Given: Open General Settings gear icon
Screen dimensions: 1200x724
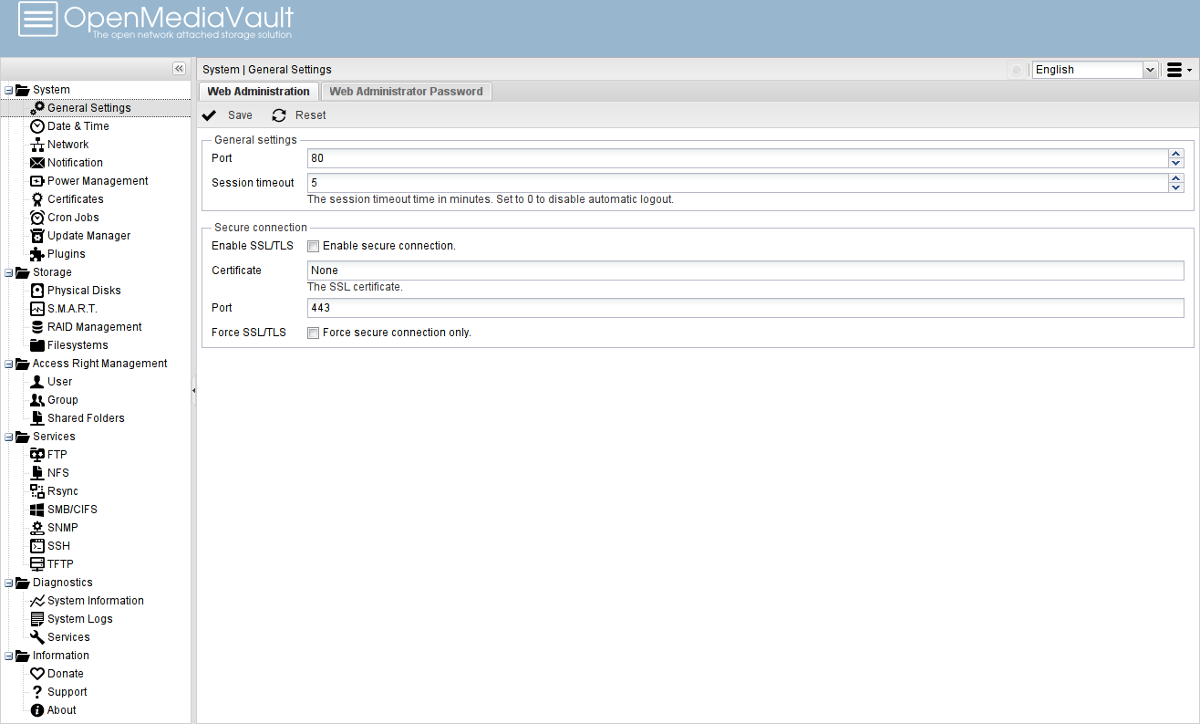Looking at the screenshot, I should coord(38,108).
